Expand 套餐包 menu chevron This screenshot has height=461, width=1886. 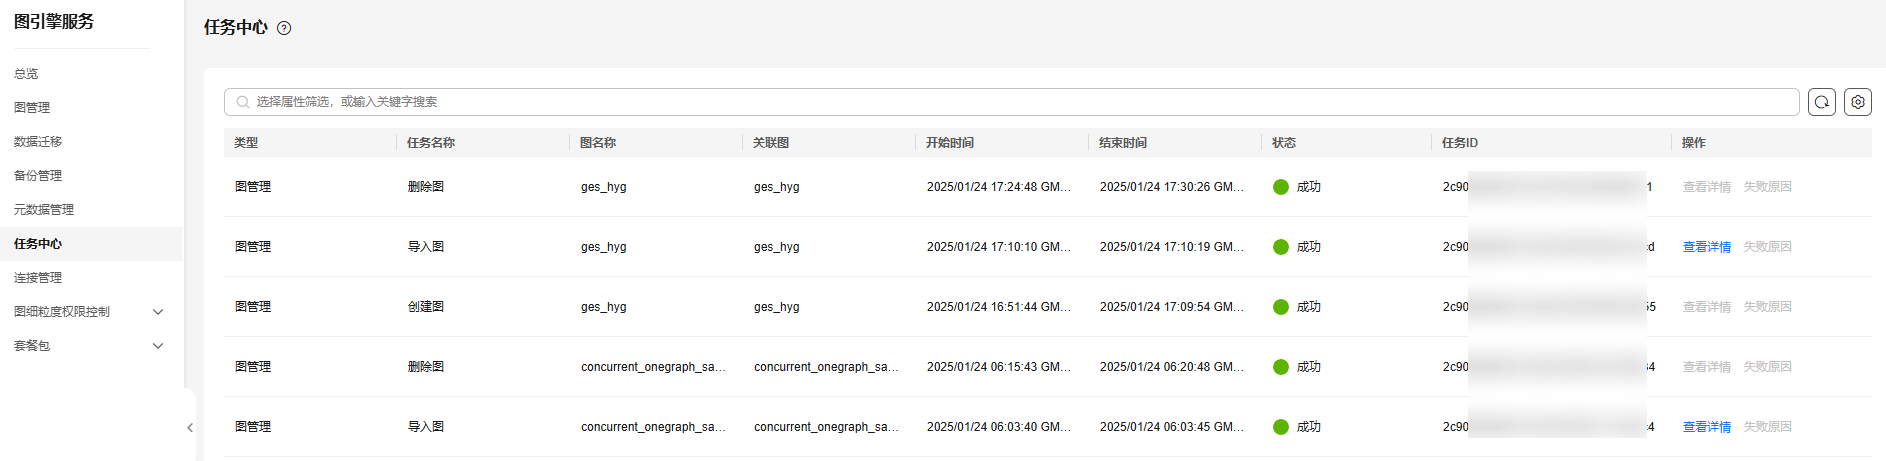pos(158,346)
